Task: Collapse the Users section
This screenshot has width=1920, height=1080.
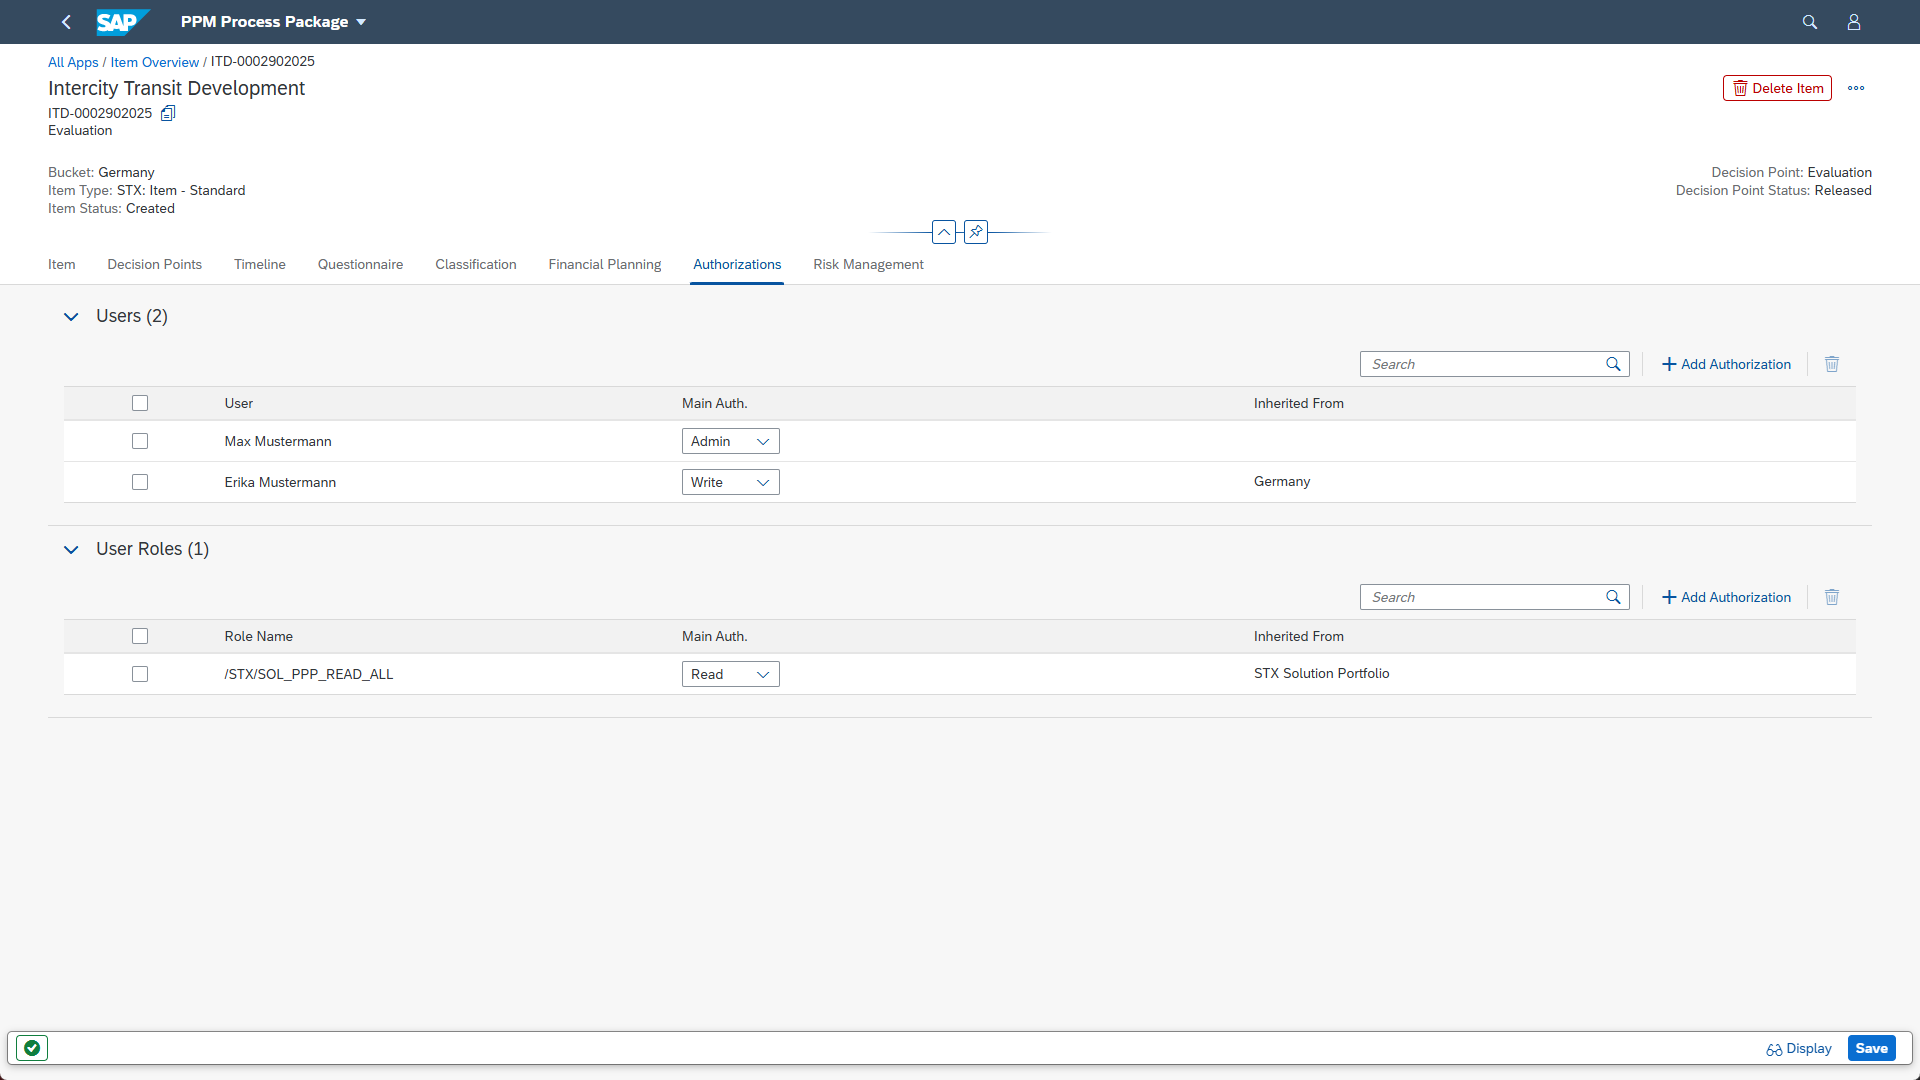Action: 71,316
